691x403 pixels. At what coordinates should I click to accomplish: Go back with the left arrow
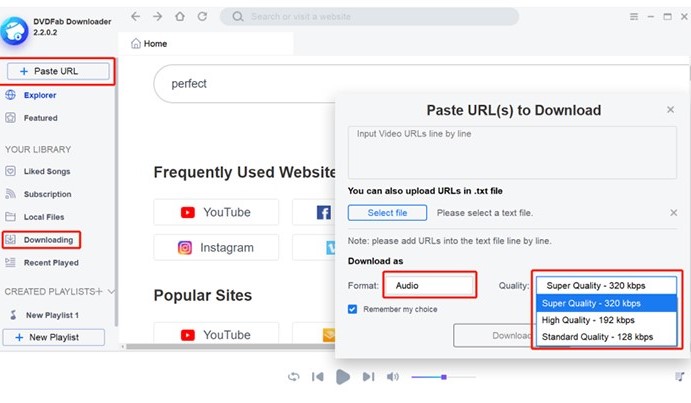(x=136, y=17)
